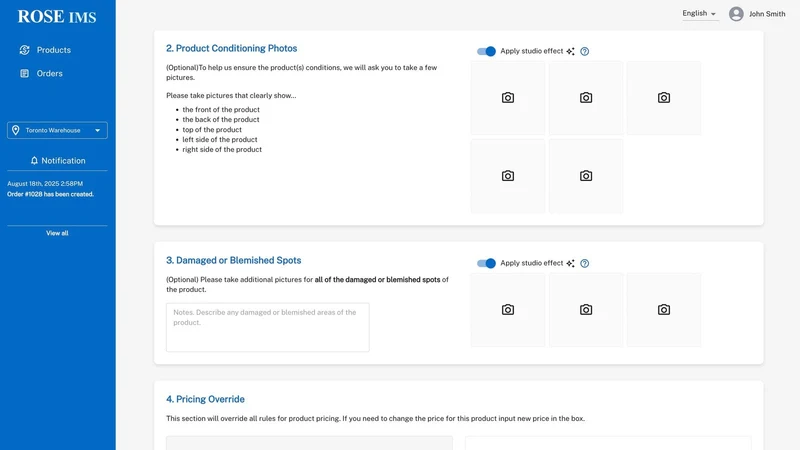Turn off studio effect toggle in Damaged Spots section
This screenshot has height=450, width=800.
[486, 263]
